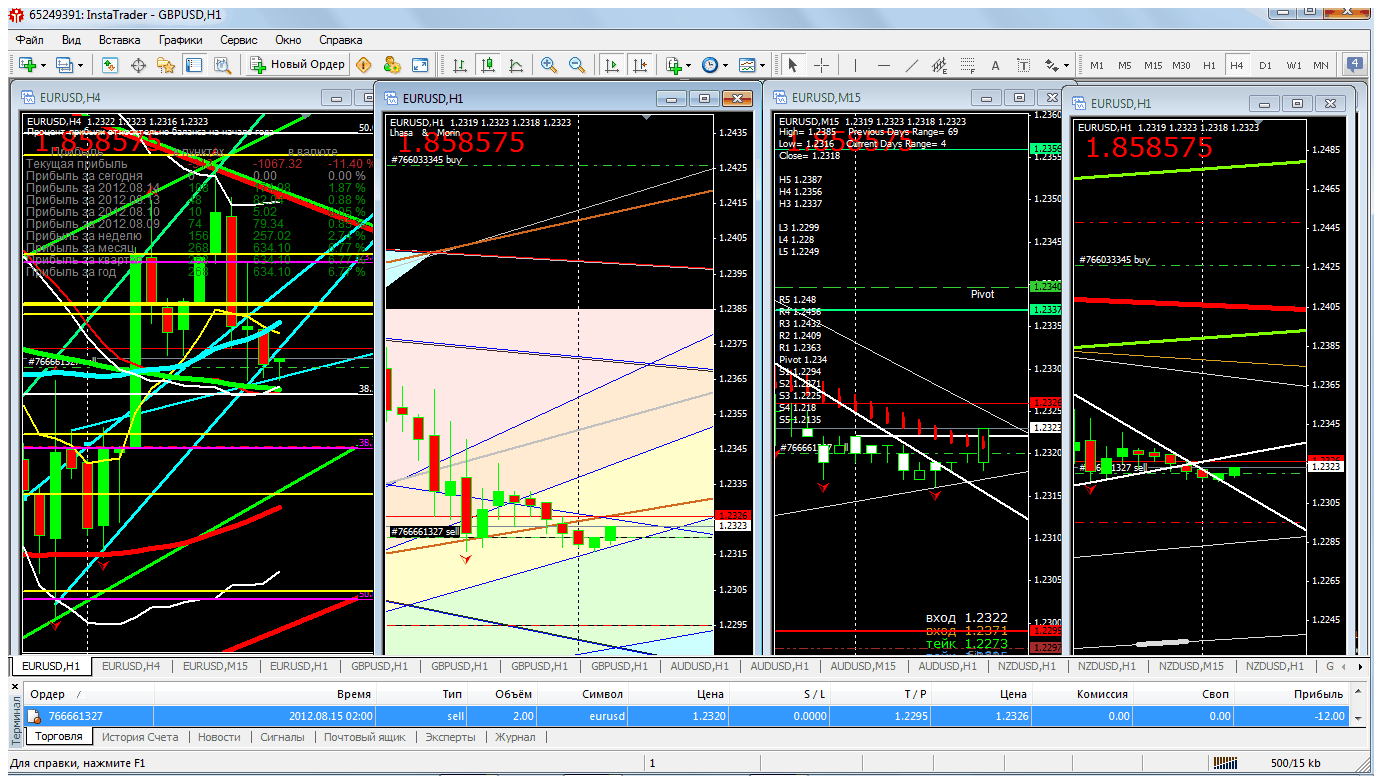Click the chat notification icon showing 4

(x=1355, y=64)
